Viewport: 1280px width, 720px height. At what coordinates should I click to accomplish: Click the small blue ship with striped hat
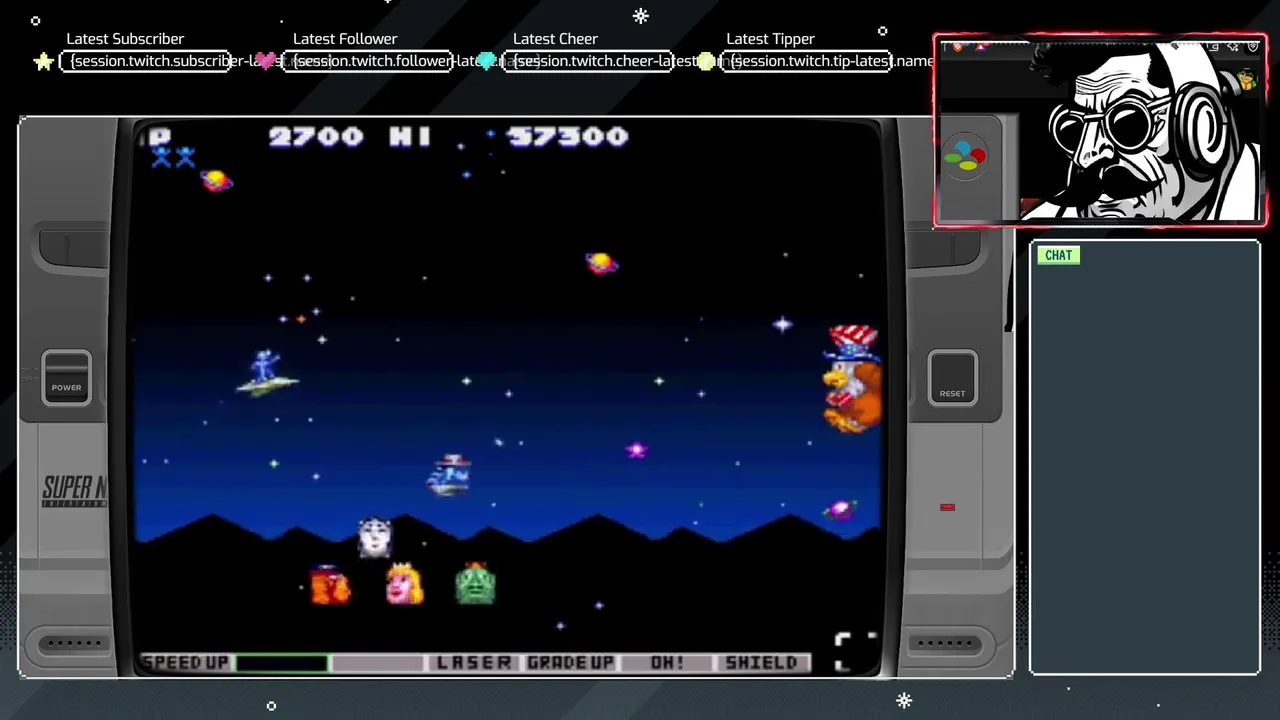[449, 474]
